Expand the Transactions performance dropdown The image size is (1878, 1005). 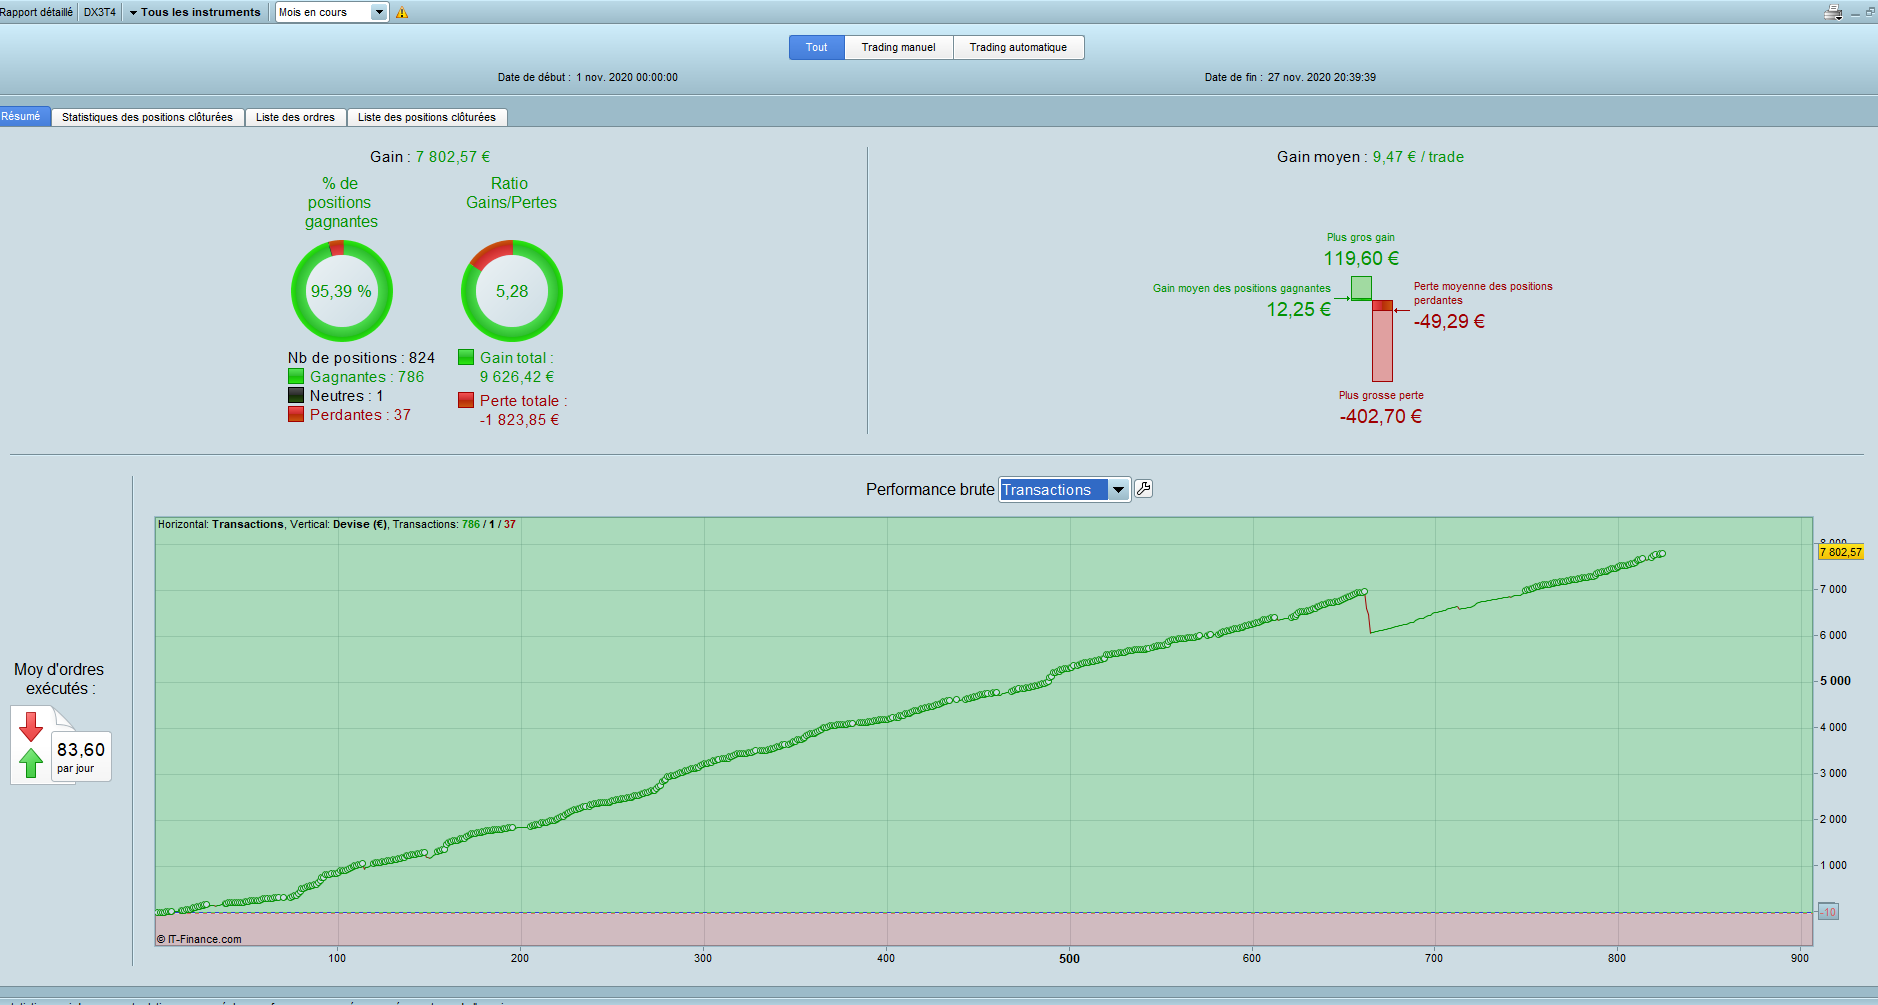pos(1064,489)
